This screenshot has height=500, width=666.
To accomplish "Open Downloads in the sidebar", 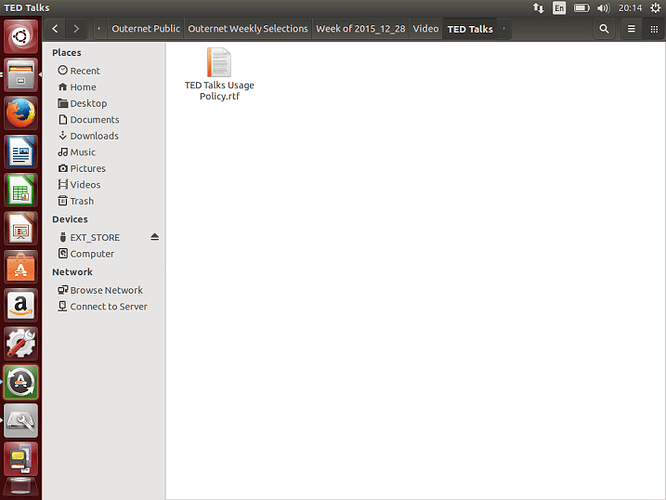I will click(88, 136).
